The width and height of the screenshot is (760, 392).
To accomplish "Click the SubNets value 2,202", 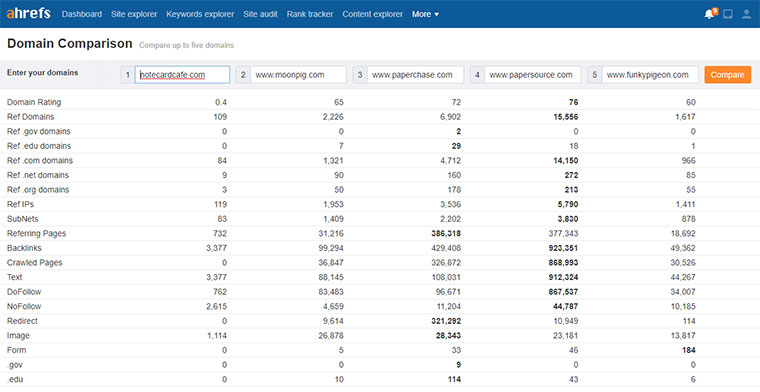I will 450,219.
